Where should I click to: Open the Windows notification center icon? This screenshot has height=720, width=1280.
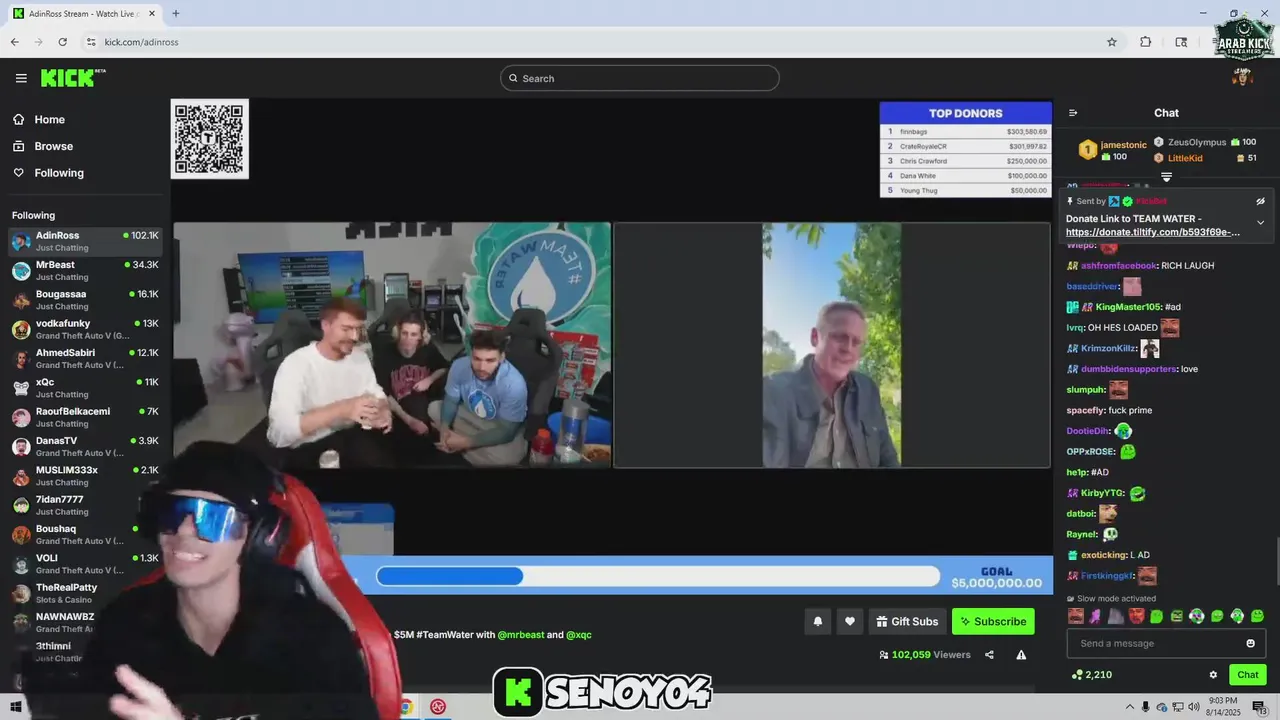click(x=1259, y=707)
